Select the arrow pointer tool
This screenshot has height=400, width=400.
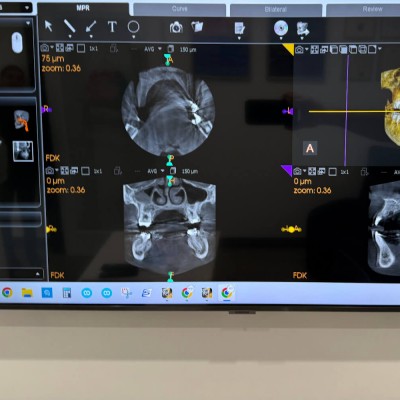(x=49, y=26)
